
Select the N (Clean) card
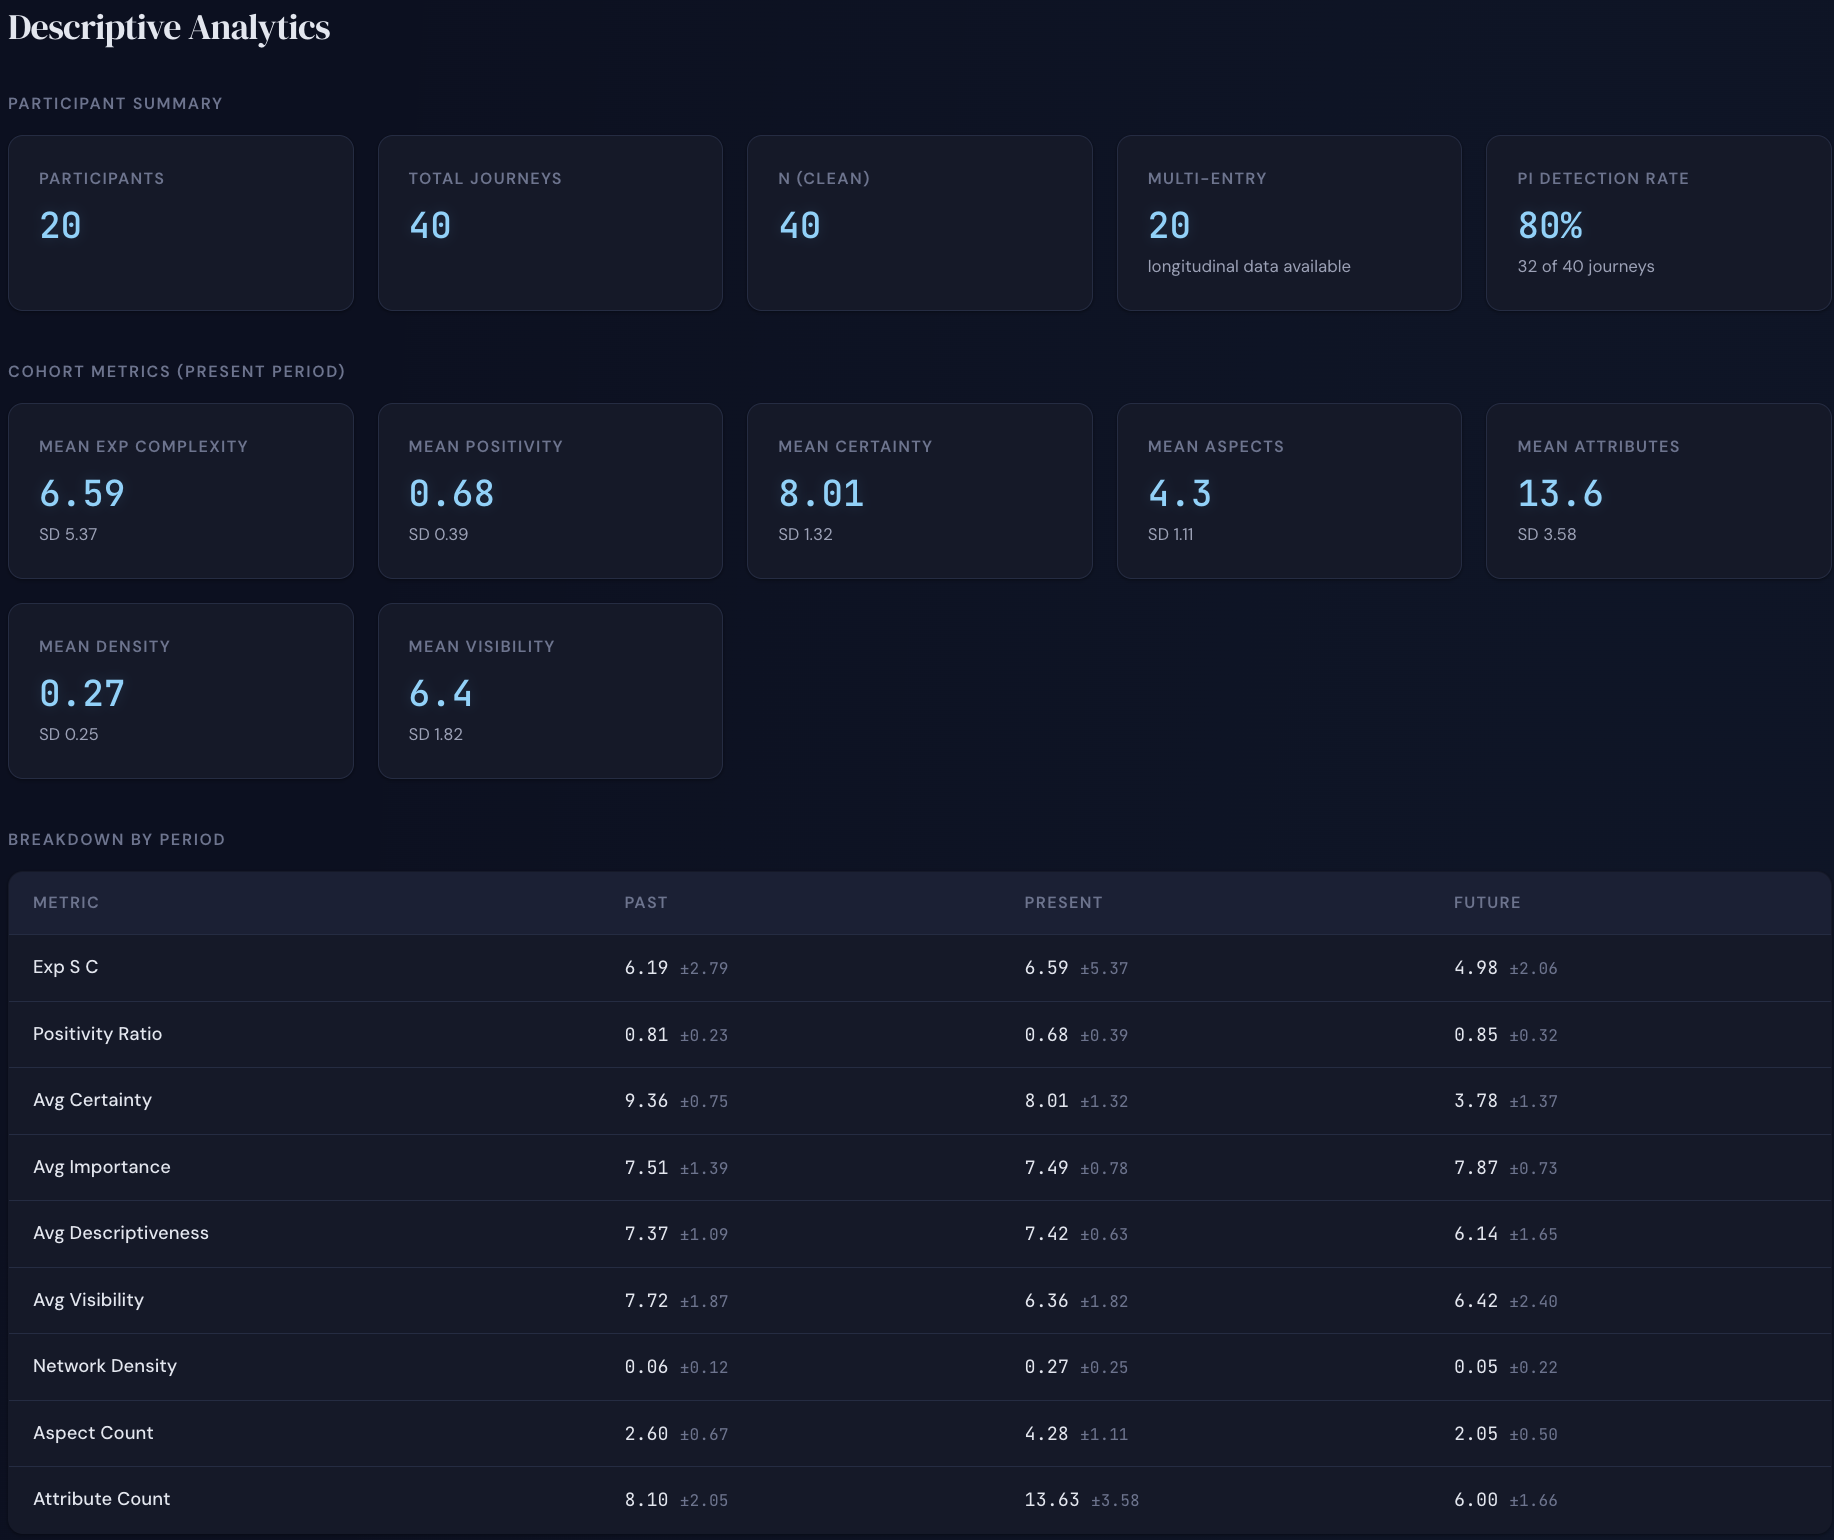click(920, 223)
